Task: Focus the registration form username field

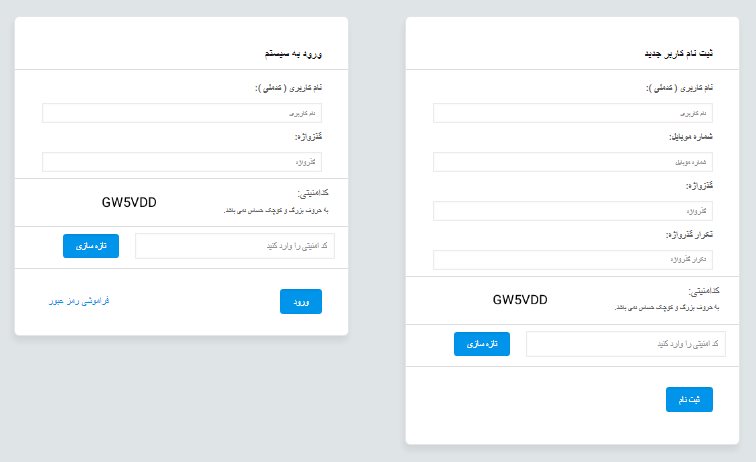Action: click(573, 113)
